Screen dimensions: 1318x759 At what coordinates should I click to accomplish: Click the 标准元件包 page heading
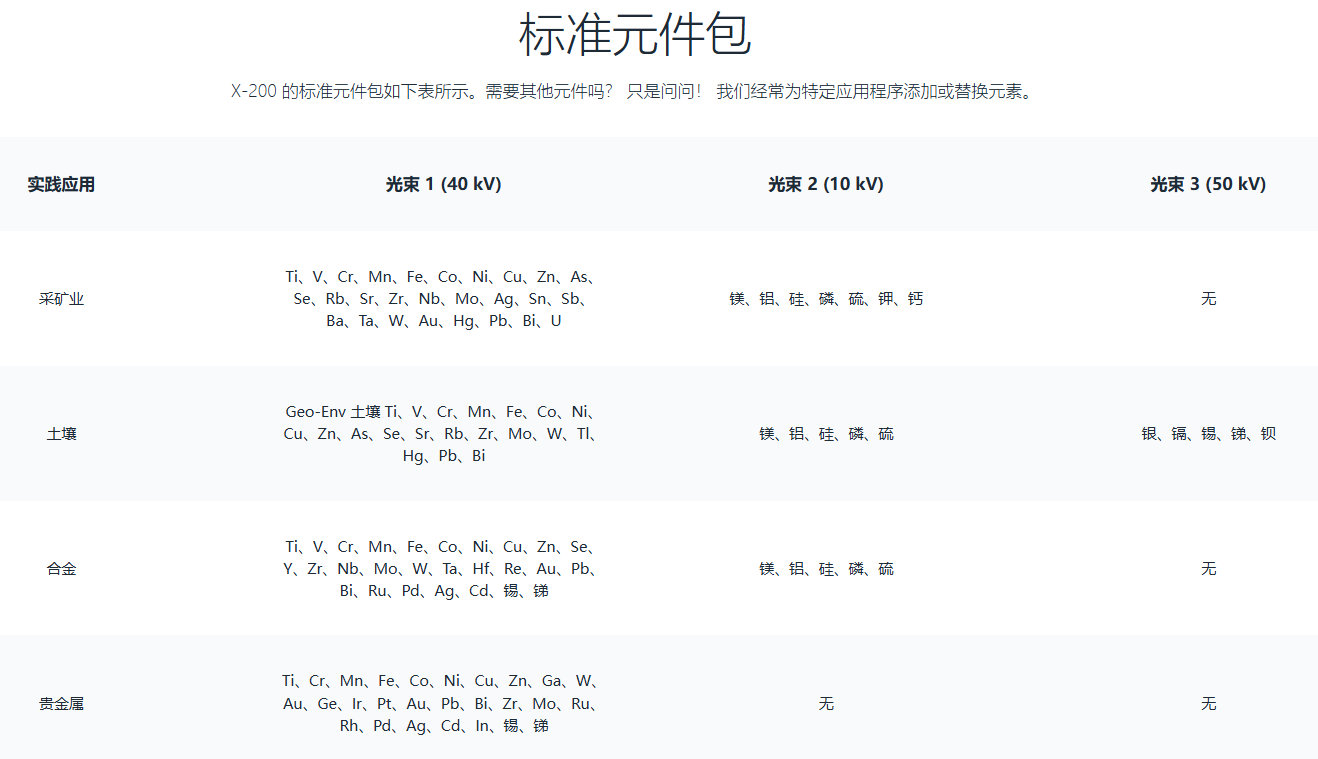(635, 36)
